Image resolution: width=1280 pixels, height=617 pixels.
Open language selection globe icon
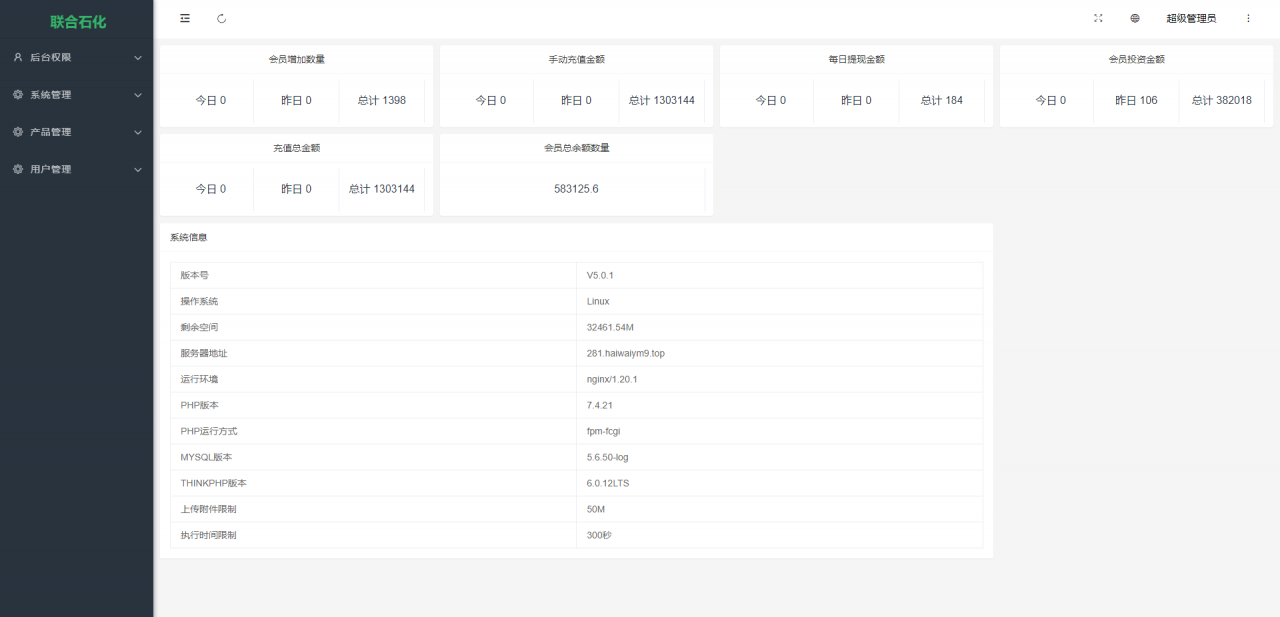(1135, 18)
